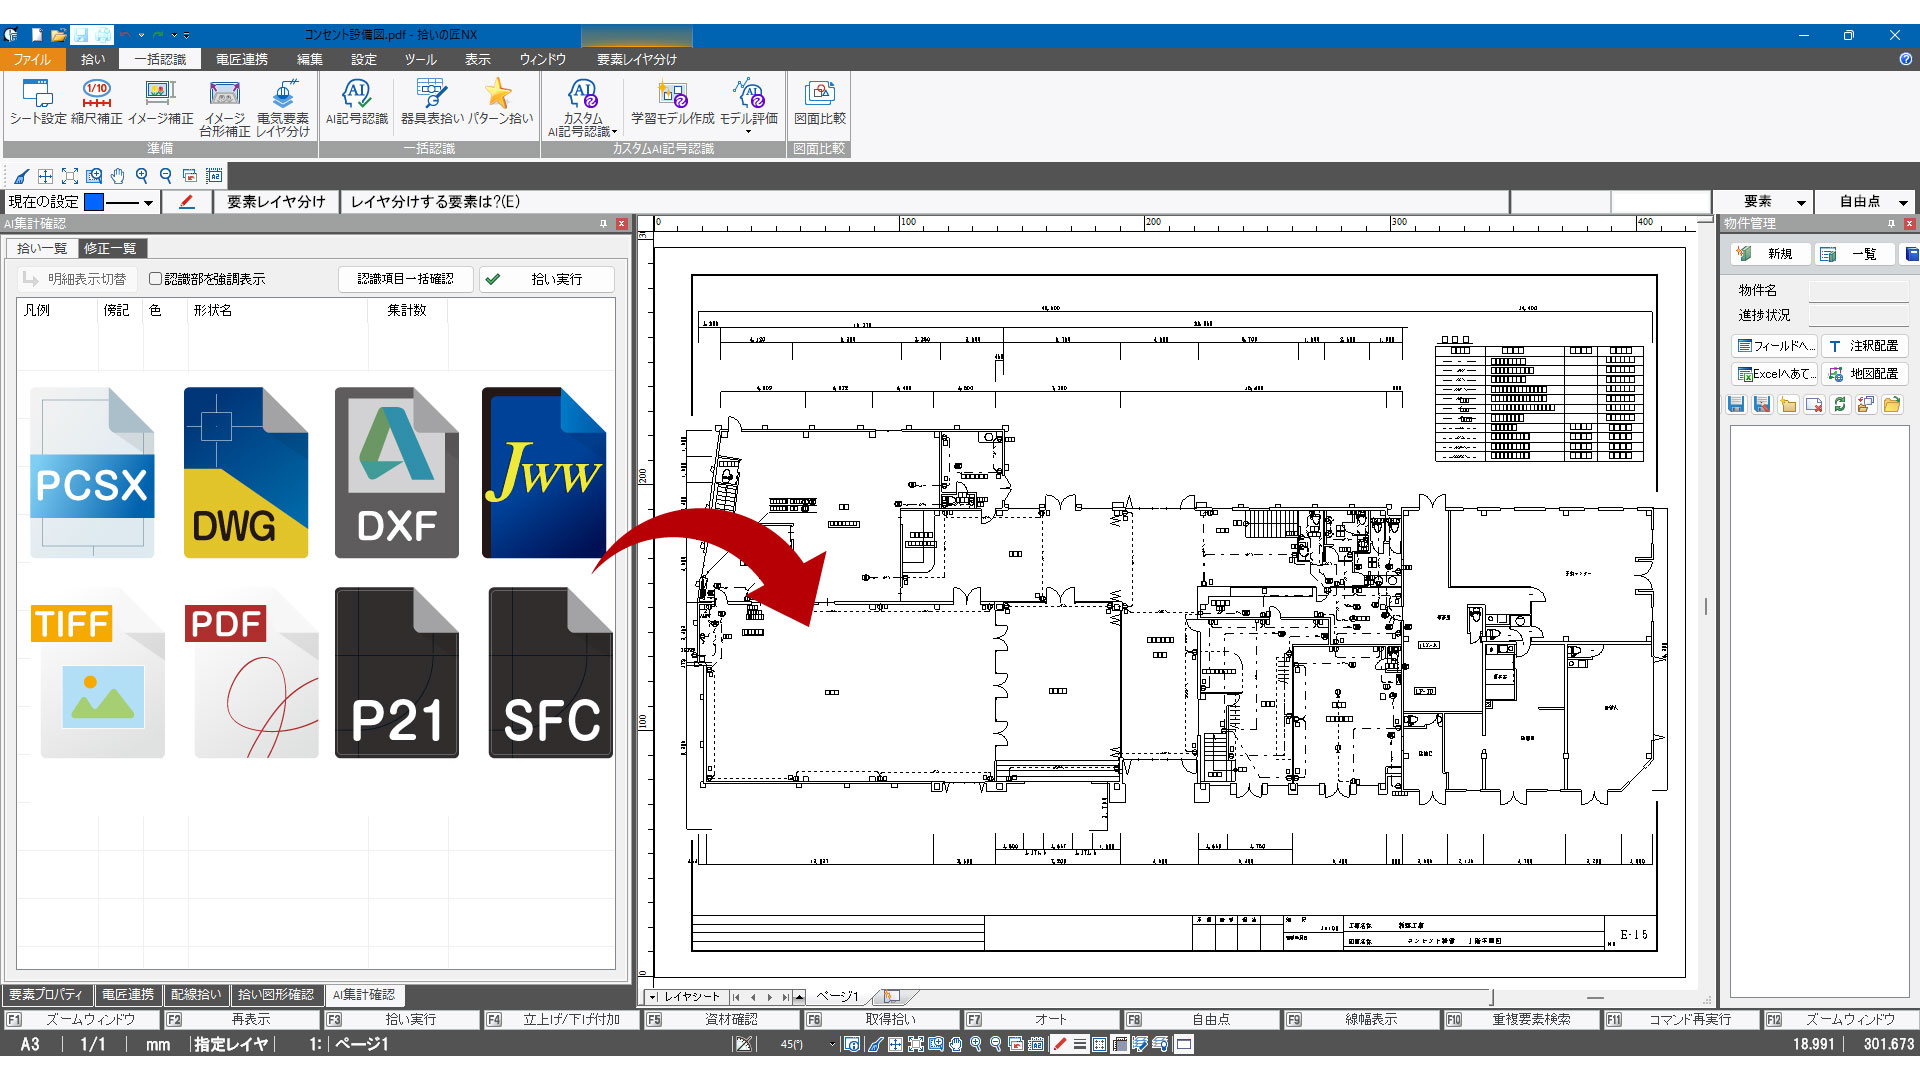The width and height of the screenshot is (1920, 1080).
Task: Click the zoom out magnifier in view toolbar
Action: [x=166, y=176]
